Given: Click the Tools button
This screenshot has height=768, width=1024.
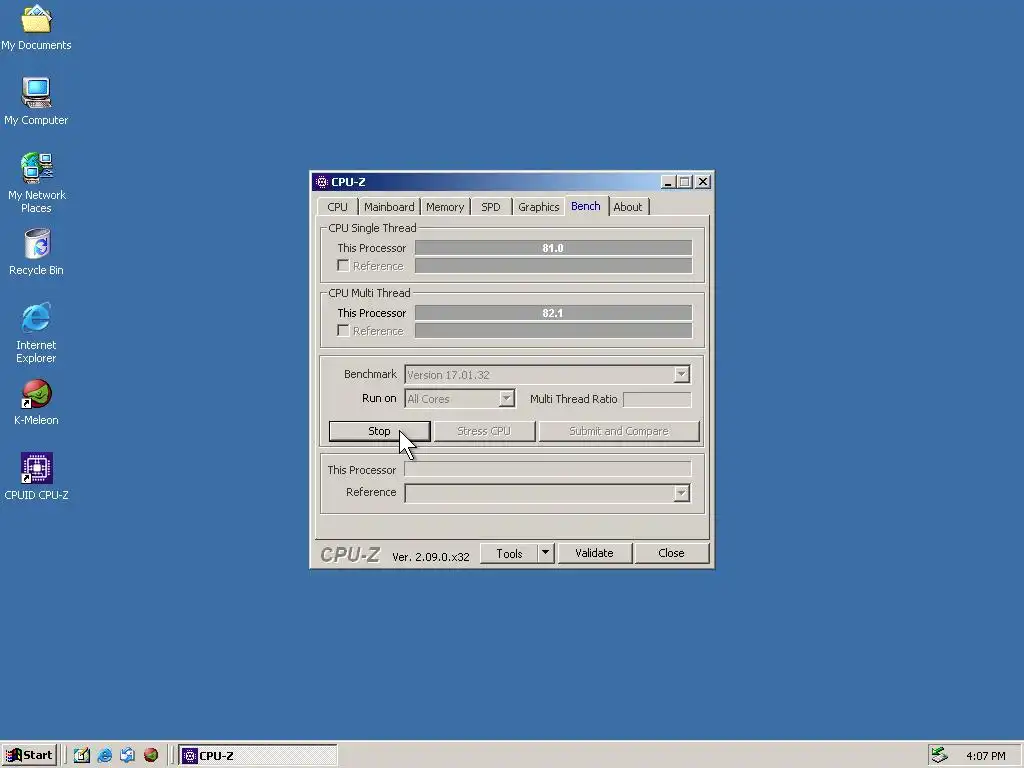Looking at the screenshot, I should [x=509, y=553].
